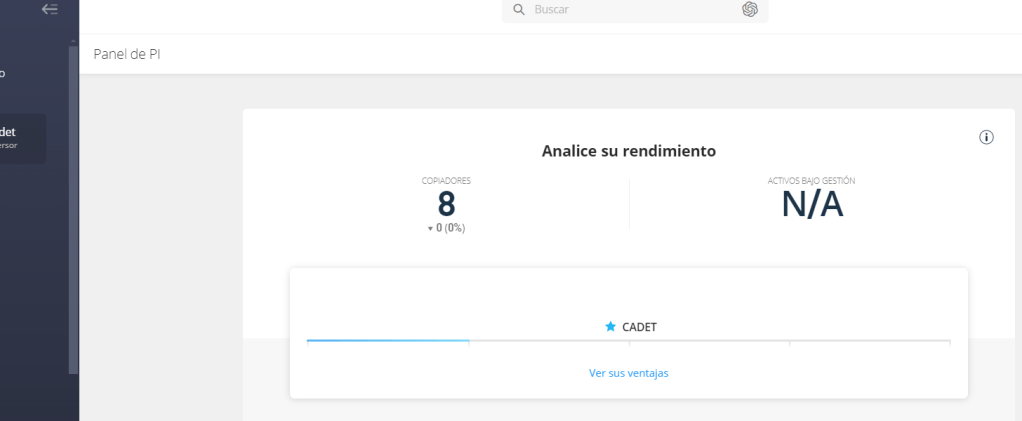This screenshot has width=1022, height=421.
Task: Collapse the sidebar with the left arrow
Action: (x=50, y=9)
